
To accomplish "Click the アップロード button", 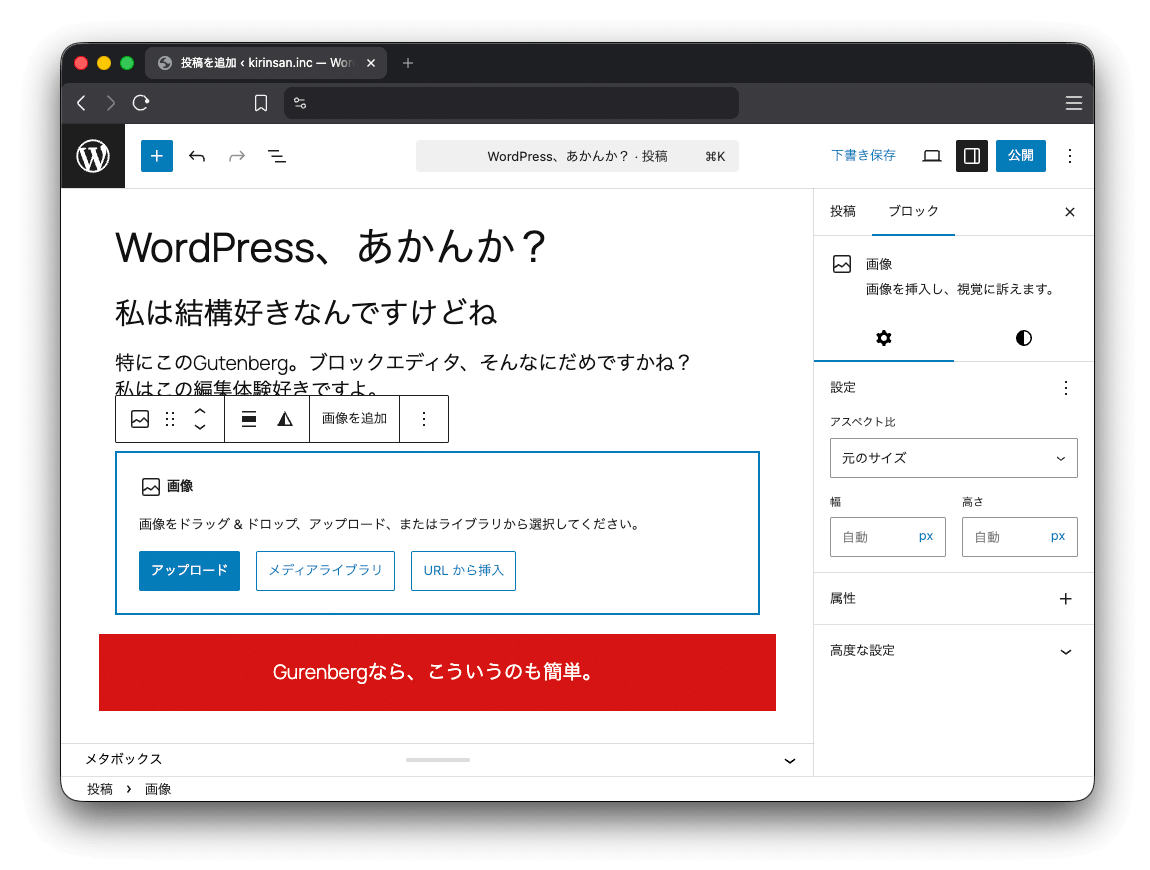I will pyautogui.click(x=189, y=571).
